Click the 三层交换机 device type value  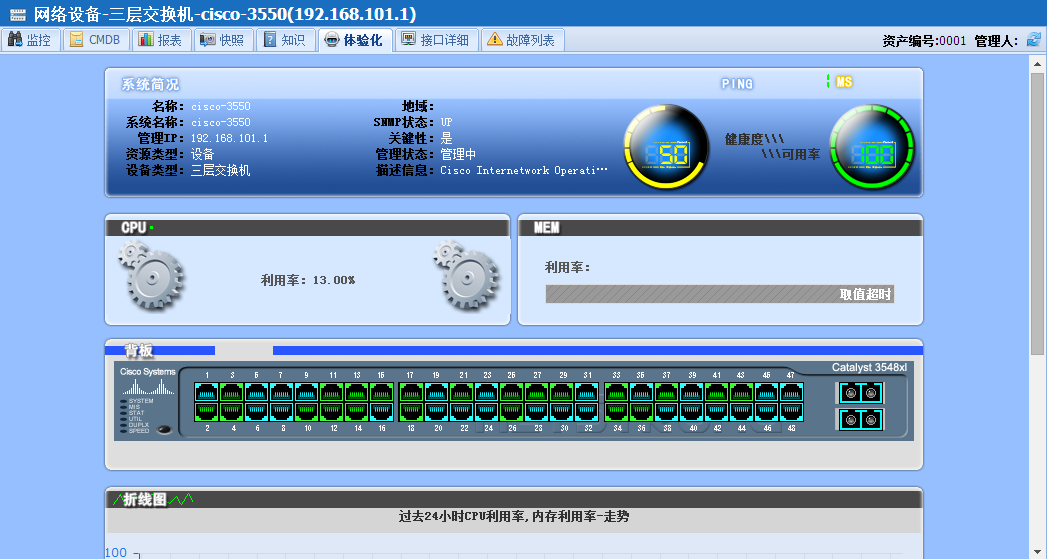pyautogui.click(x=220, y=170)
